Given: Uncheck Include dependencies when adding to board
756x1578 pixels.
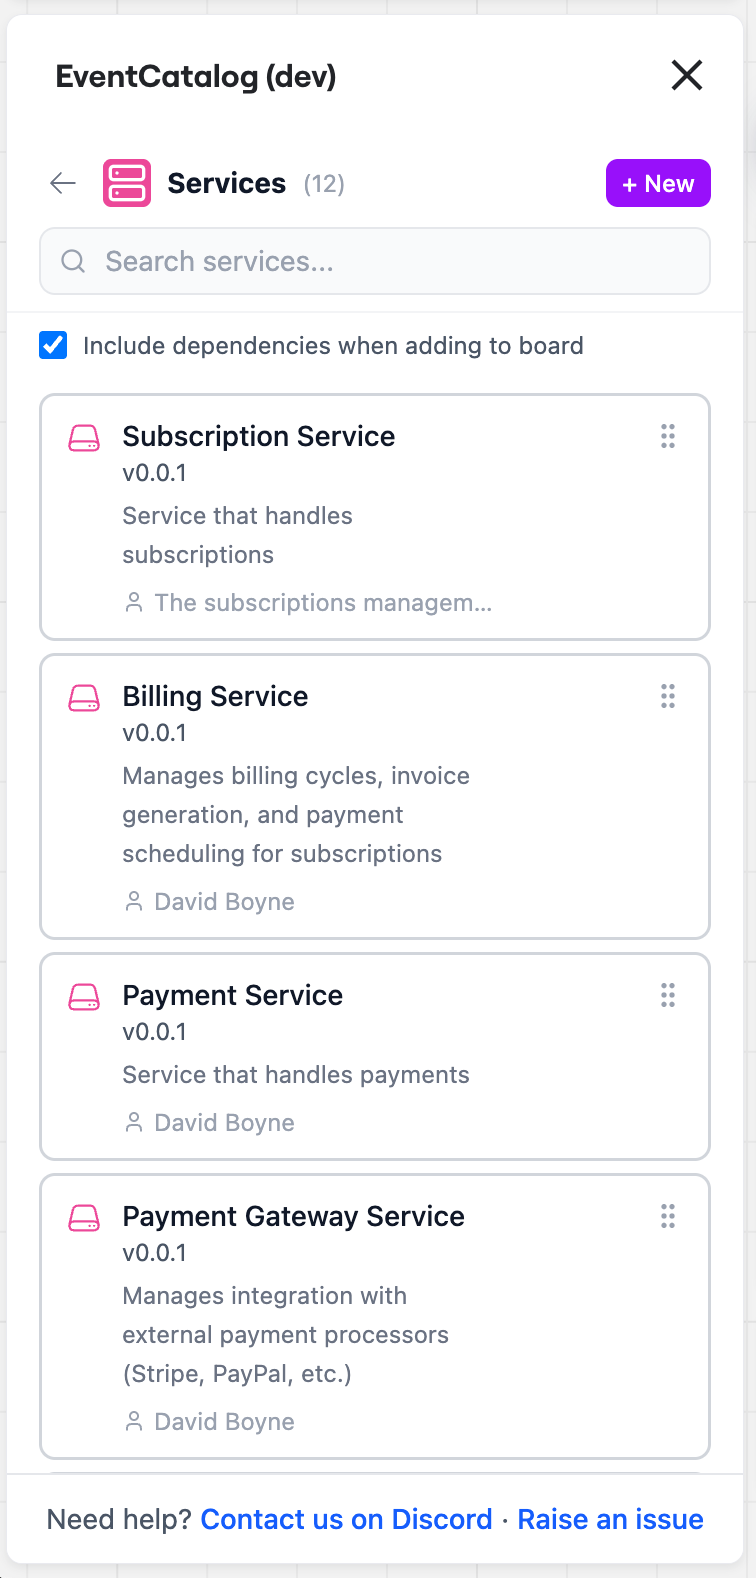Looking at the screenshot, I should coord(53,345).
